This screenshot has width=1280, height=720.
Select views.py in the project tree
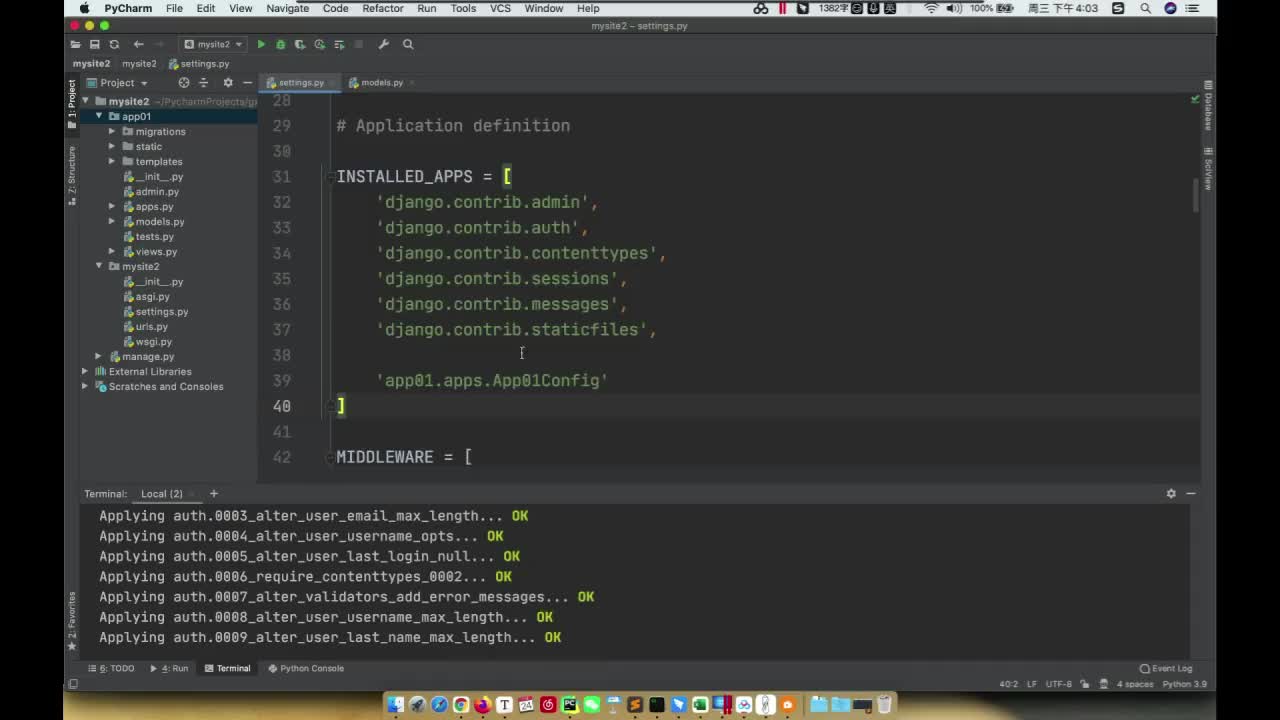[x=155, y=252]
